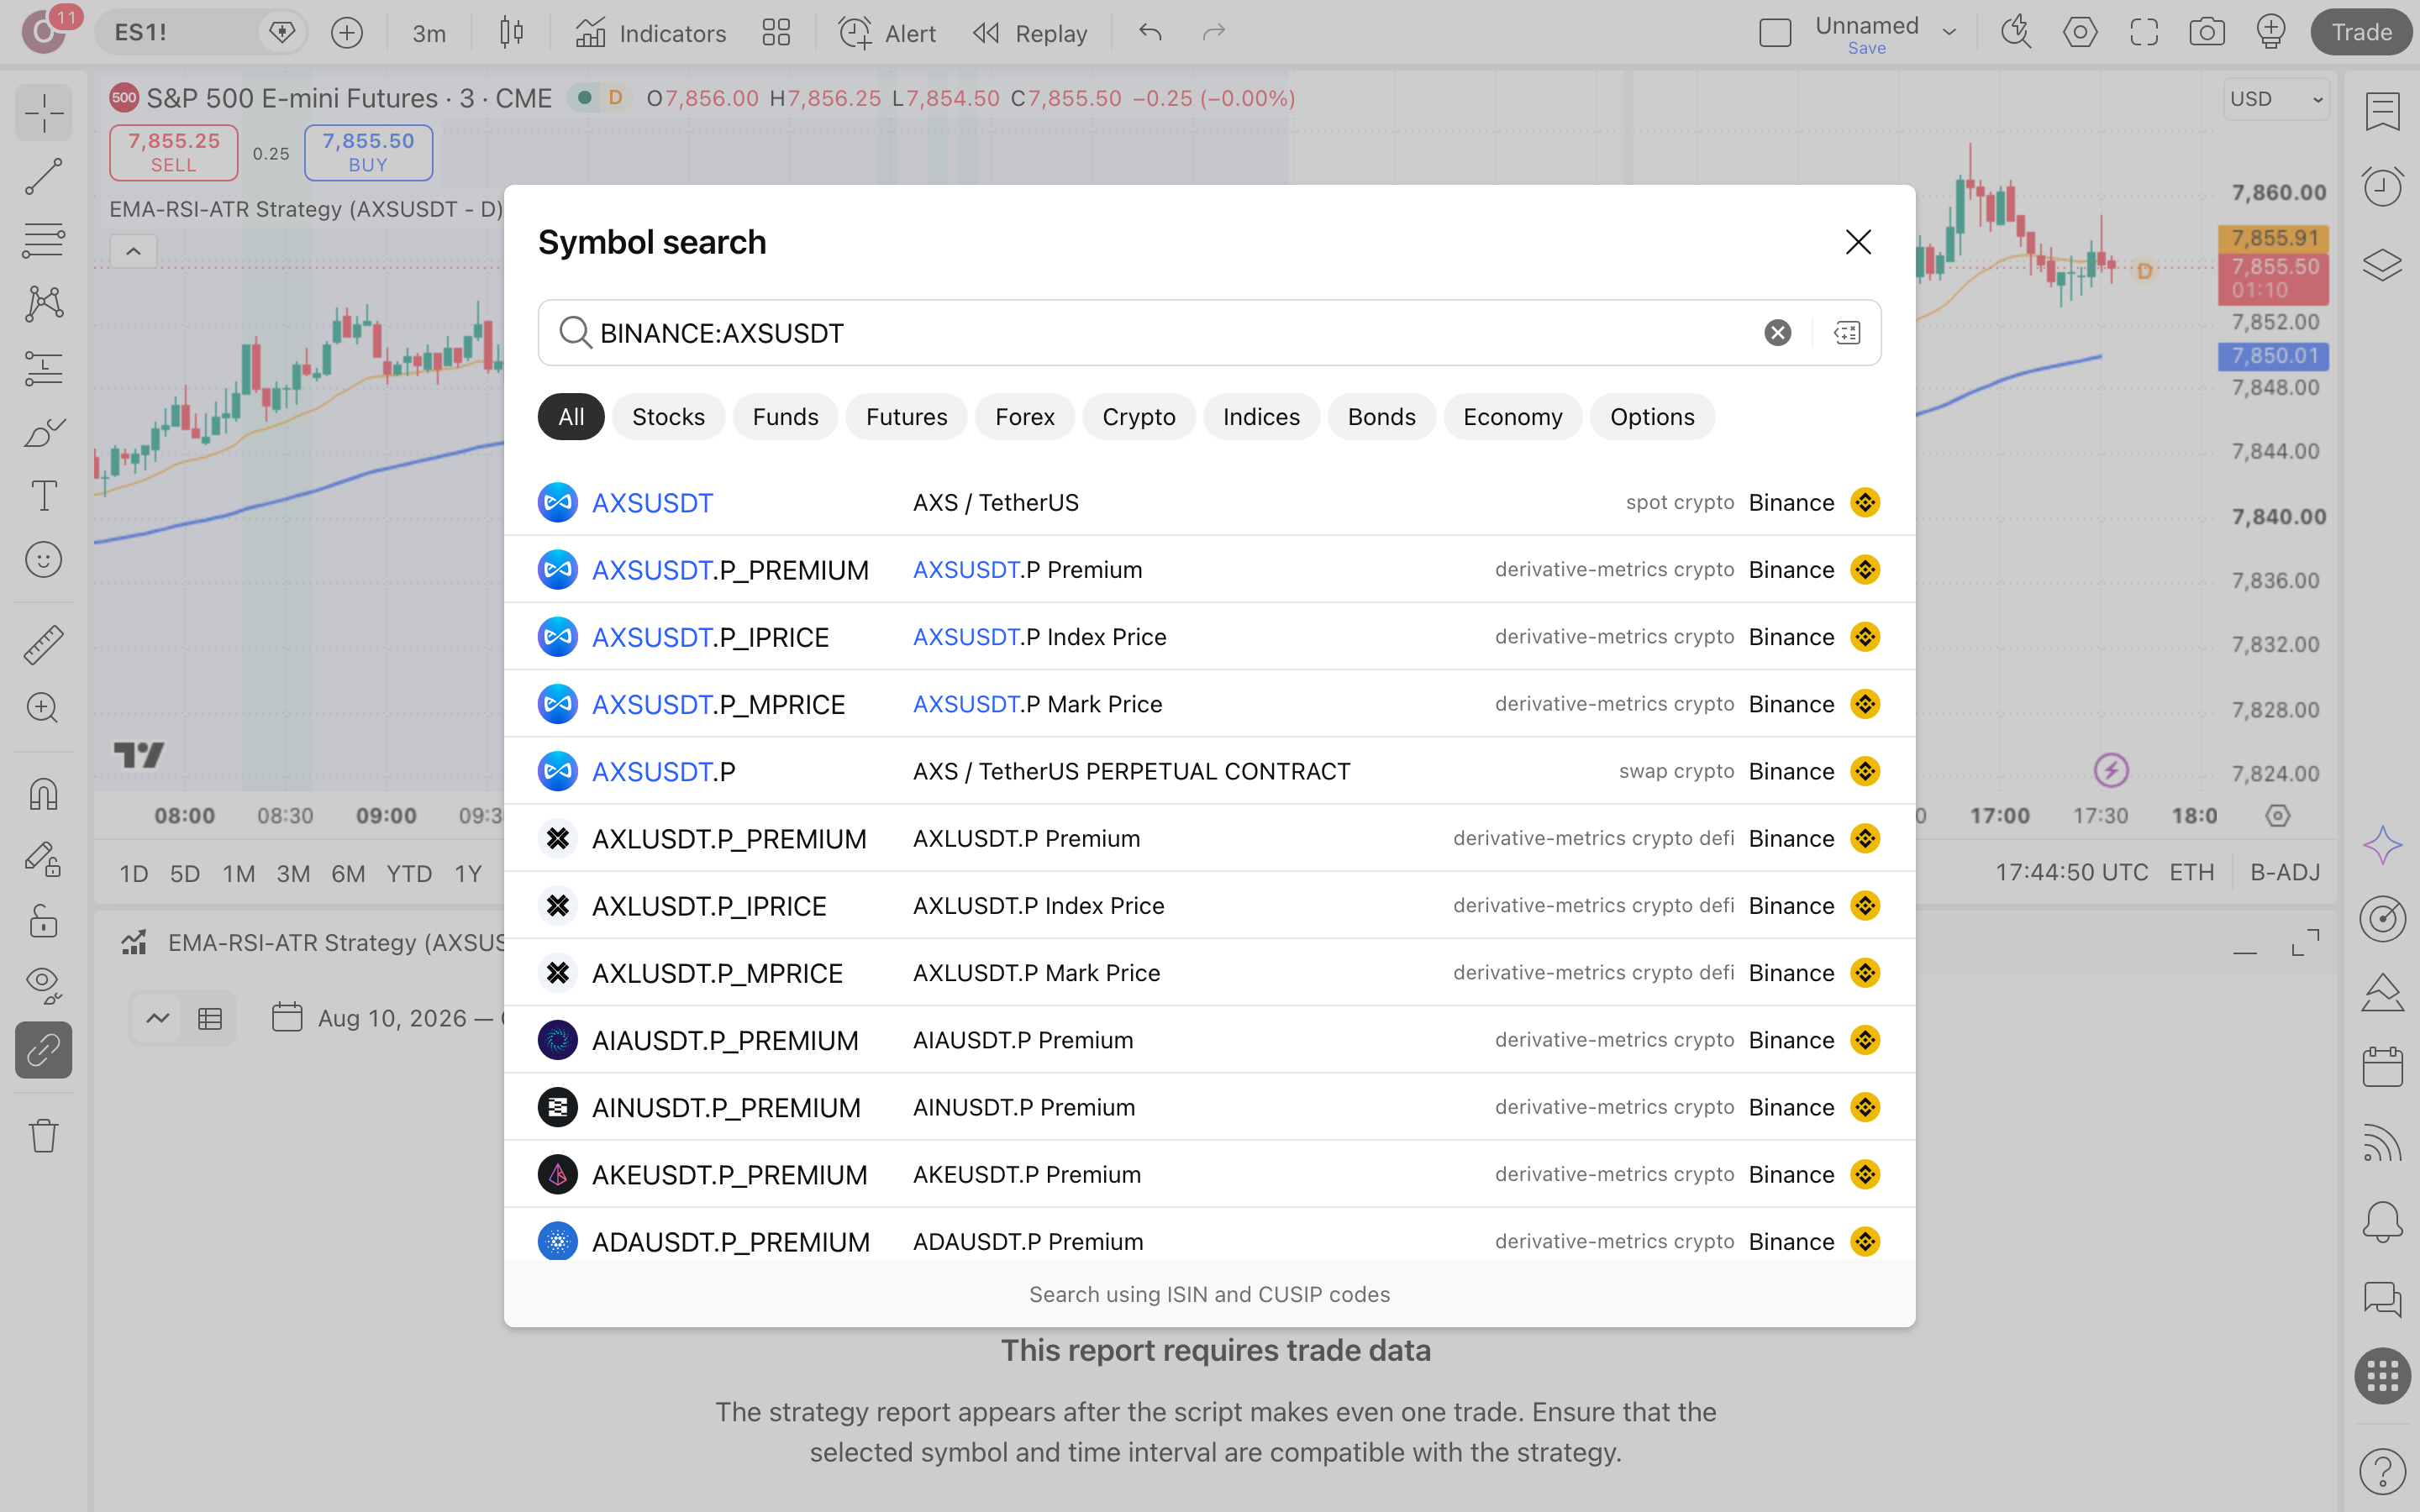Viewport: 2420px width, 1512px height.
Task: Clear the symbol search text field
Action: pyautogui.click(x=1777, y=333)
